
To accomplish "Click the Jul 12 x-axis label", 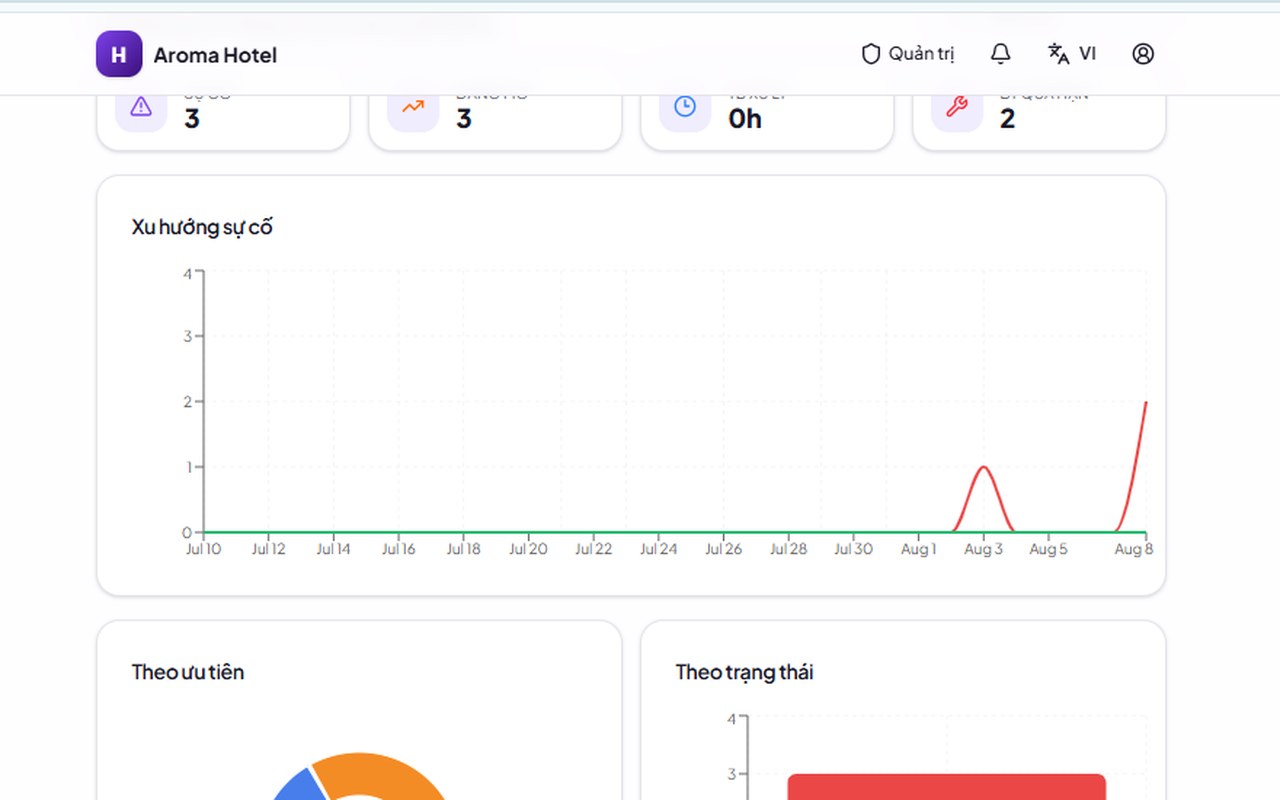I will point(269,549).
